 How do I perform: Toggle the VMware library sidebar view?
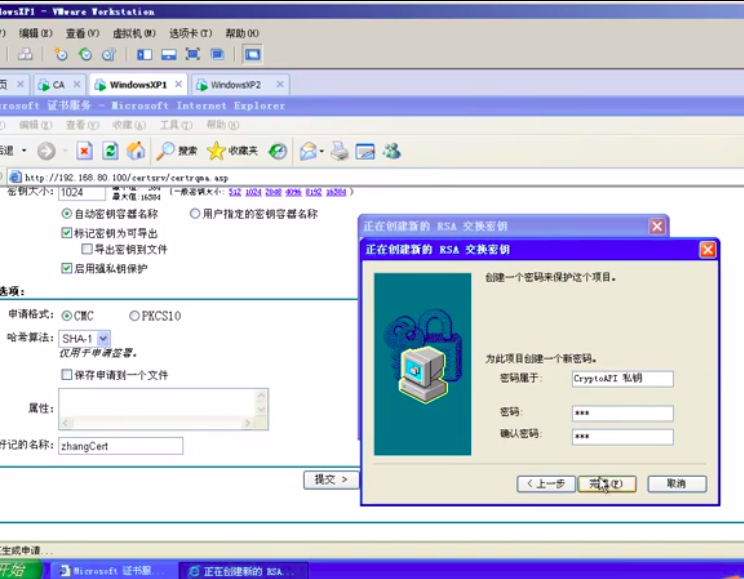pyautogui.click(x=144, y=55)
